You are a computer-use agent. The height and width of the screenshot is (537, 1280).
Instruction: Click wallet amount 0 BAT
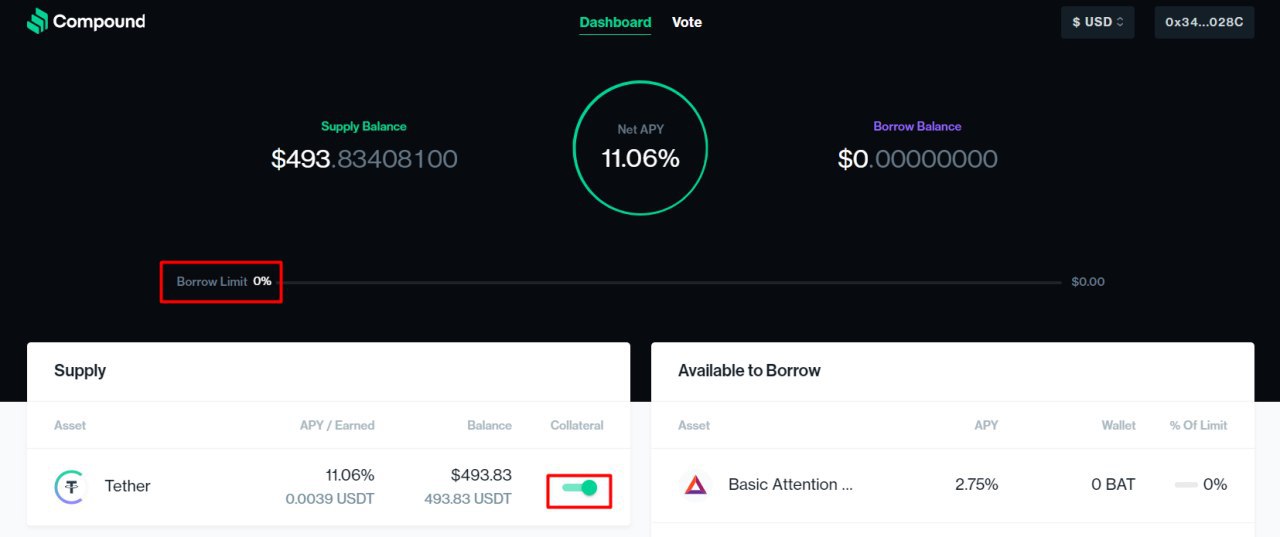coord(1113,485)
